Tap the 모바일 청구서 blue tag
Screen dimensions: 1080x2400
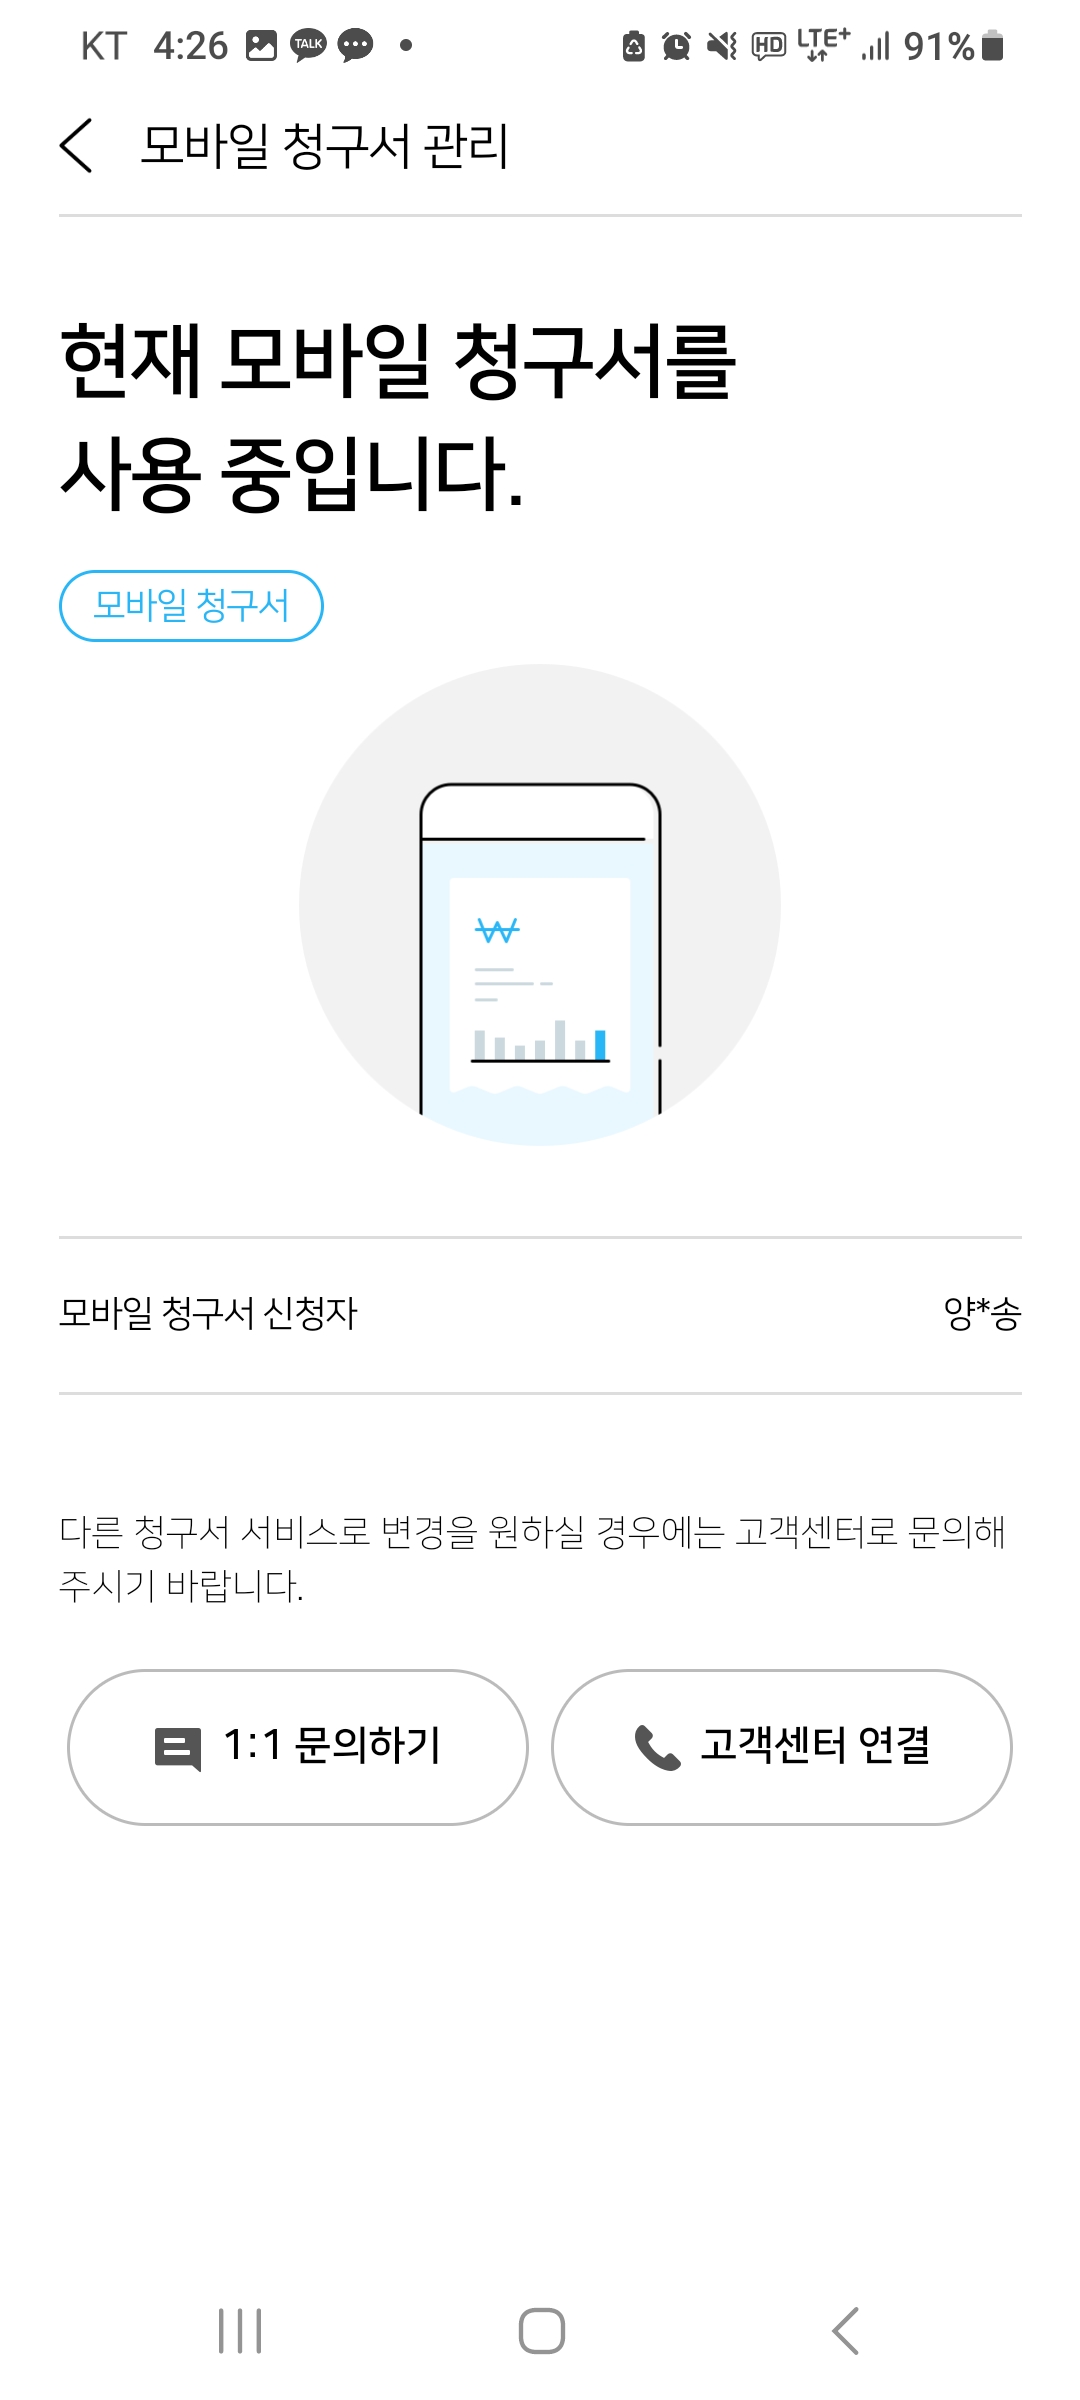191,606
